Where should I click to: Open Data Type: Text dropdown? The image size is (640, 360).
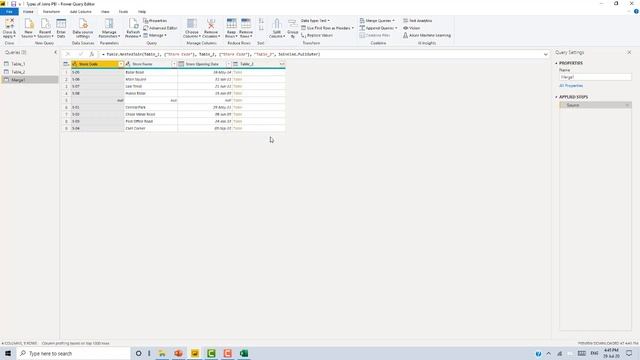tap(315, 20)
